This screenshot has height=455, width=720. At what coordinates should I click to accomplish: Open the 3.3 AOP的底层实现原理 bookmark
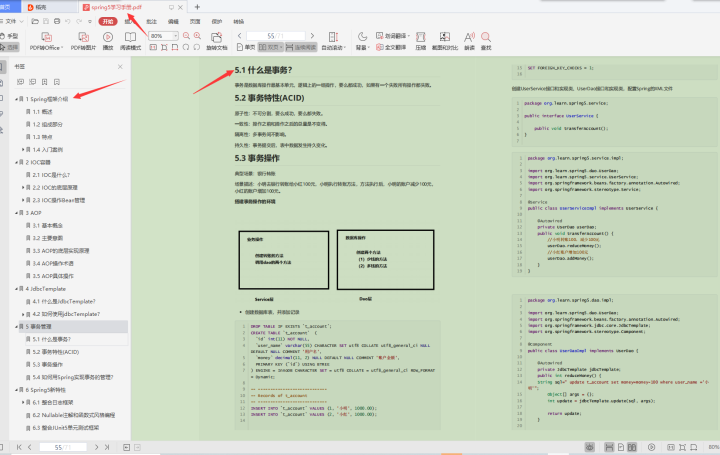61,251
